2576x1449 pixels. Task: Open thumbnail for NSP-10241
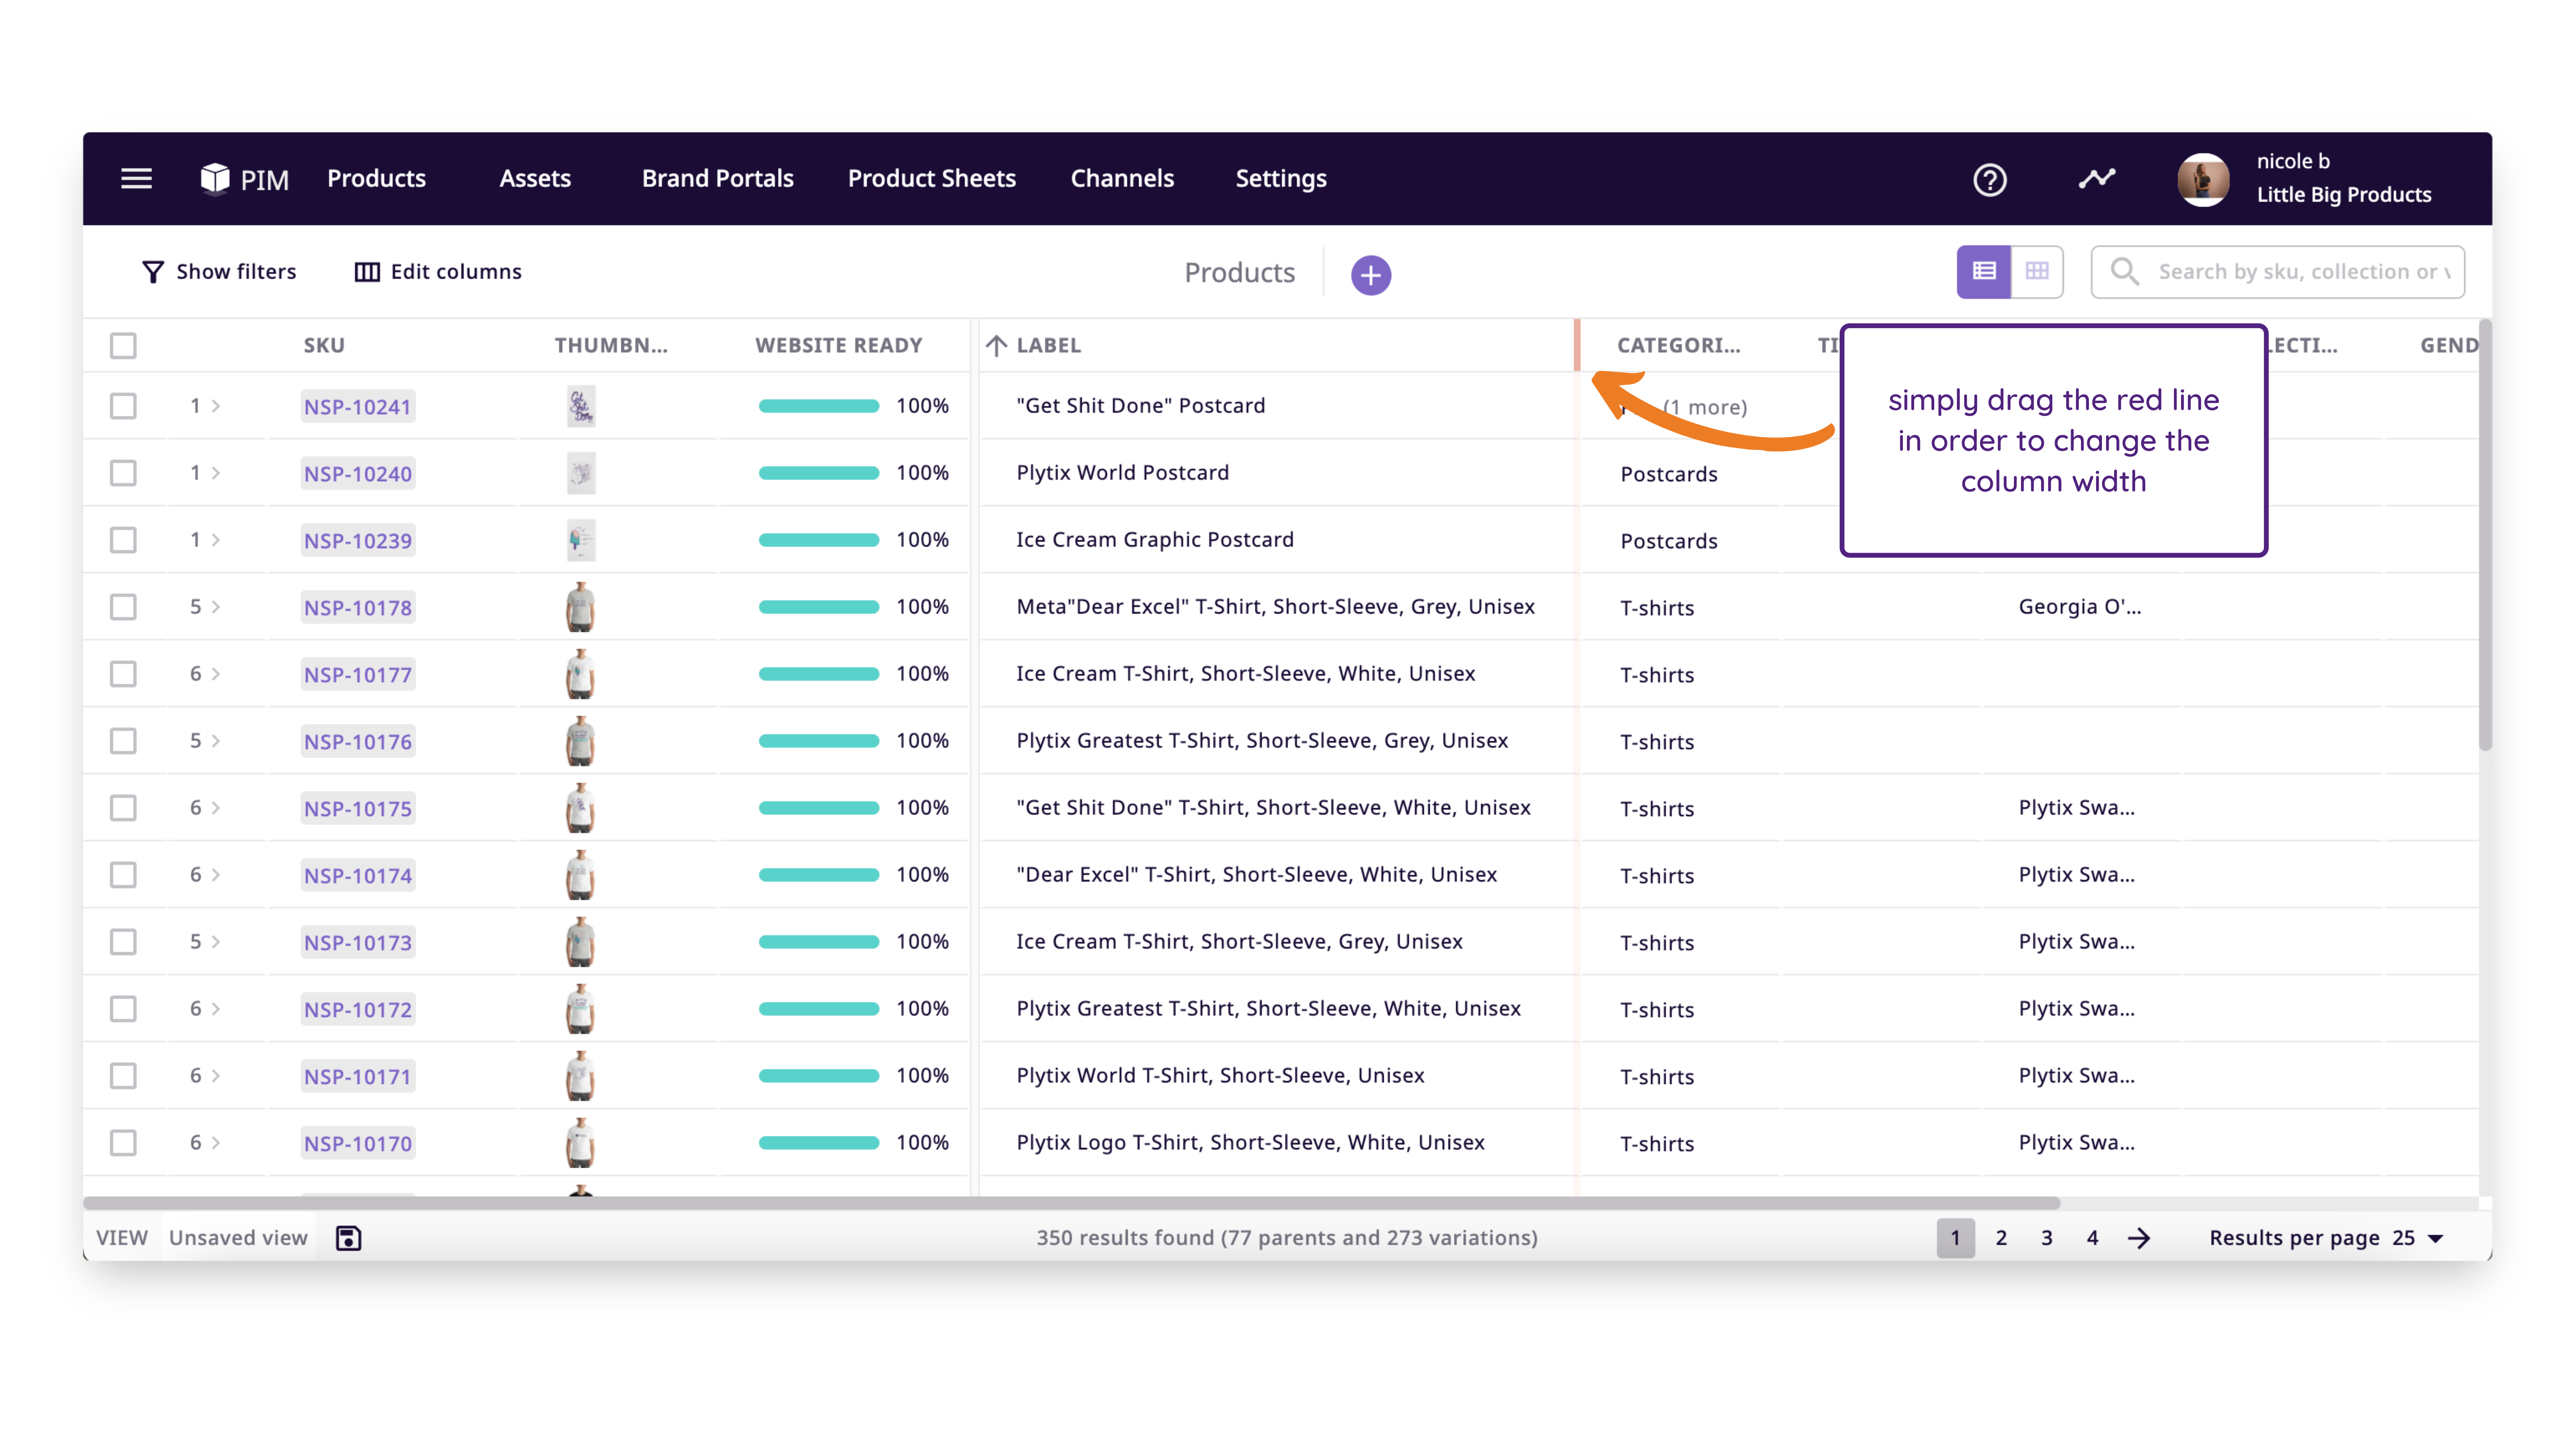(581, 406)
